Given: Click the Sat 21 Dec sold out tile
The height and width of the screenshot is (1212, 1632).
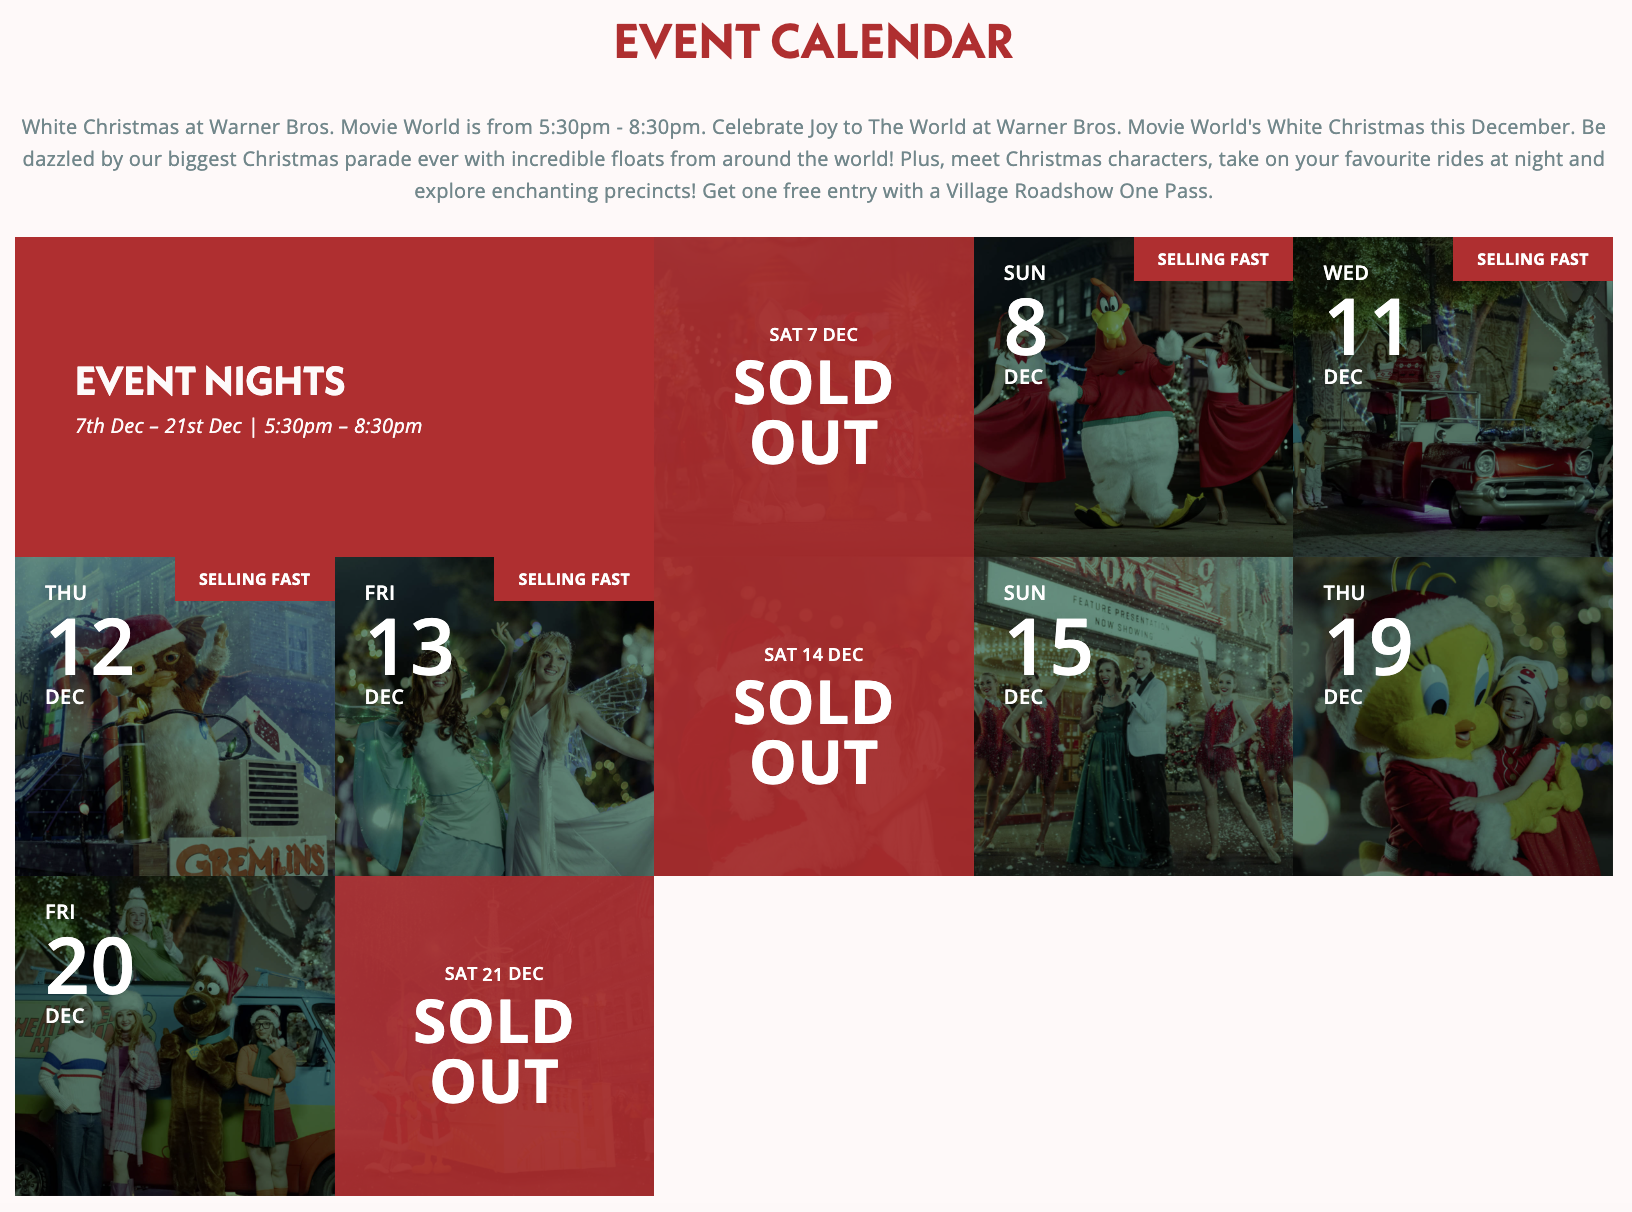Looking at the screenshot, I should (x=494, y=1036).
